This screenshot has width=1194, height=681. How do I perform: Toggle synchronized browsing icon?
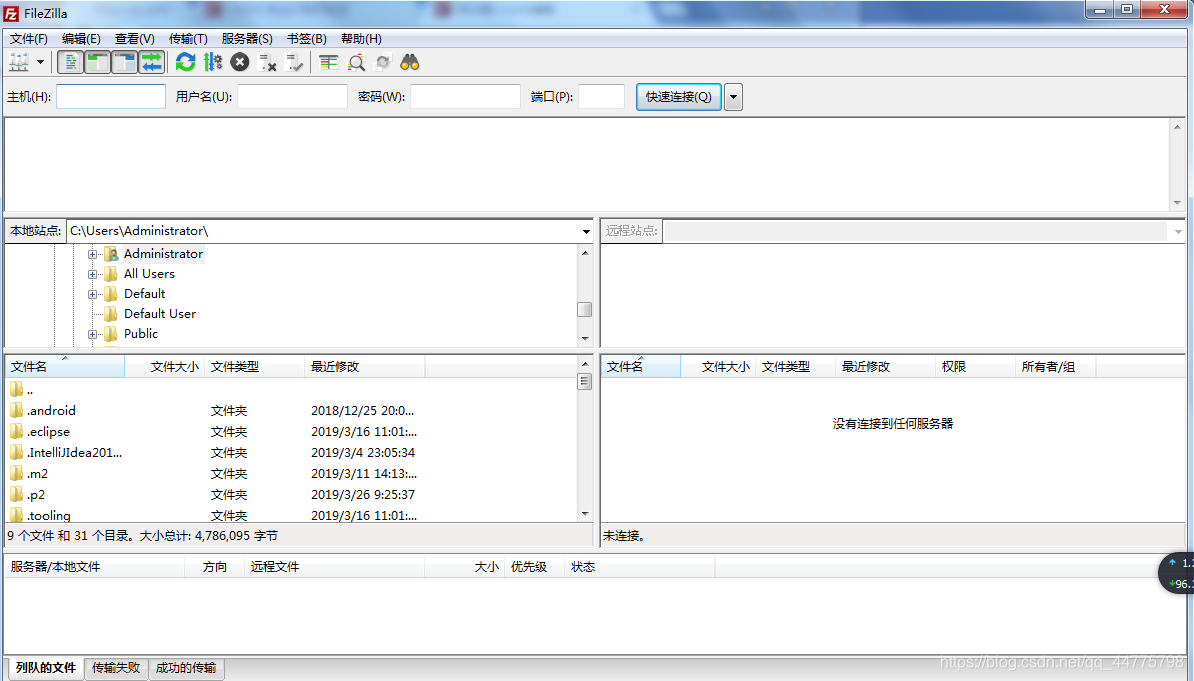[x=383, y=62]
